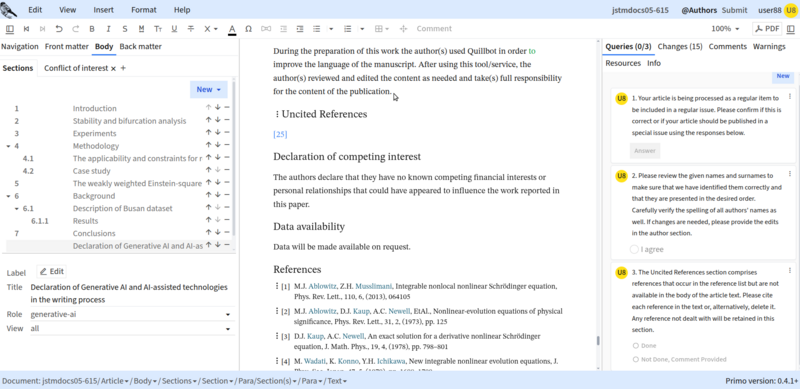
Task: Open drag handle next to Uncited References
Action: (277, 114)
